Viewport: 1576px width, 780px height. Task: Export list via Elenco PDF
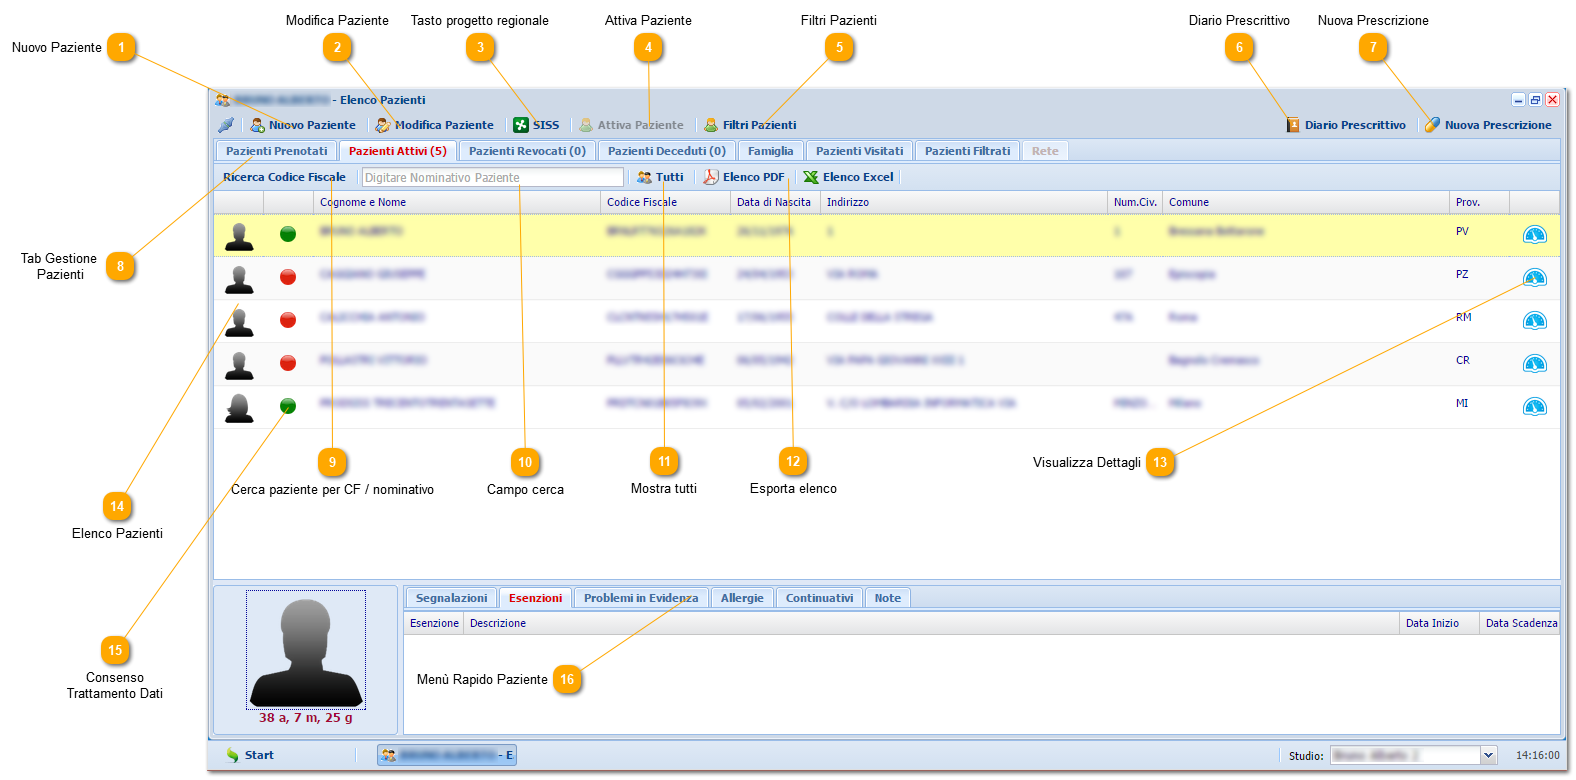743,177
